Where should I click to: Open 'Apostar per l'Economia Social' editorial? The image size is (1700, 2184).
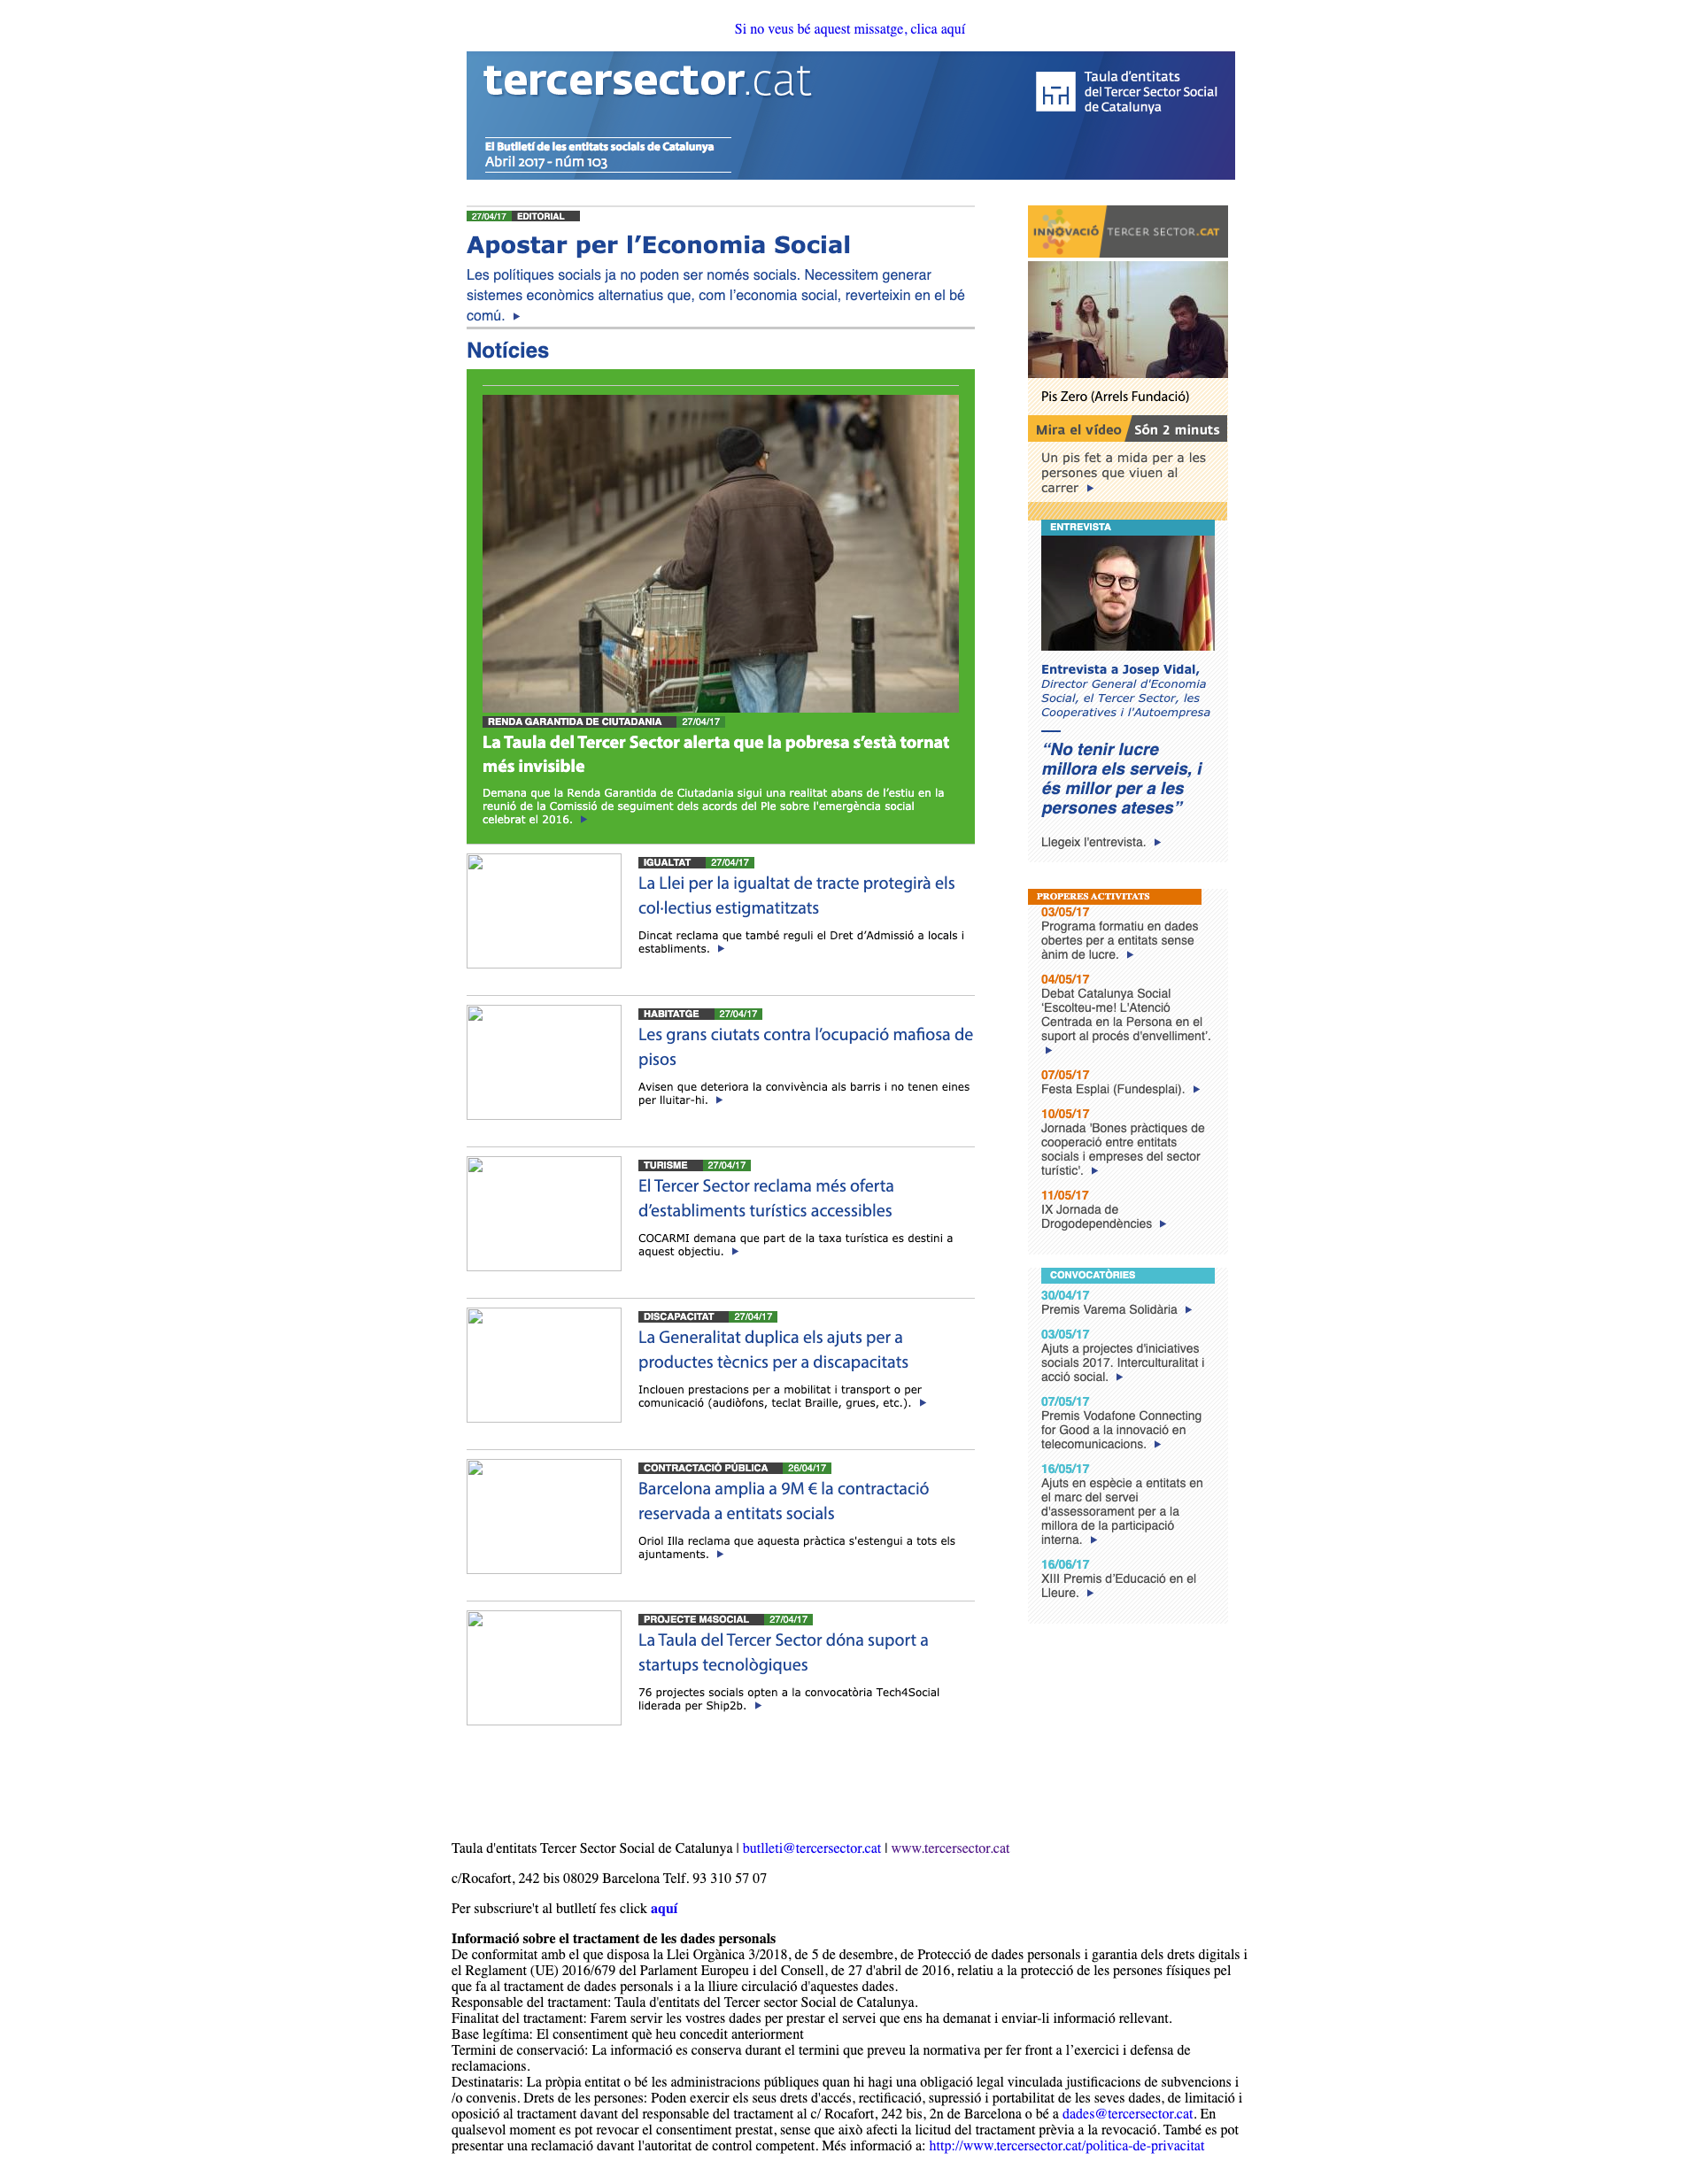pos(658,245)
